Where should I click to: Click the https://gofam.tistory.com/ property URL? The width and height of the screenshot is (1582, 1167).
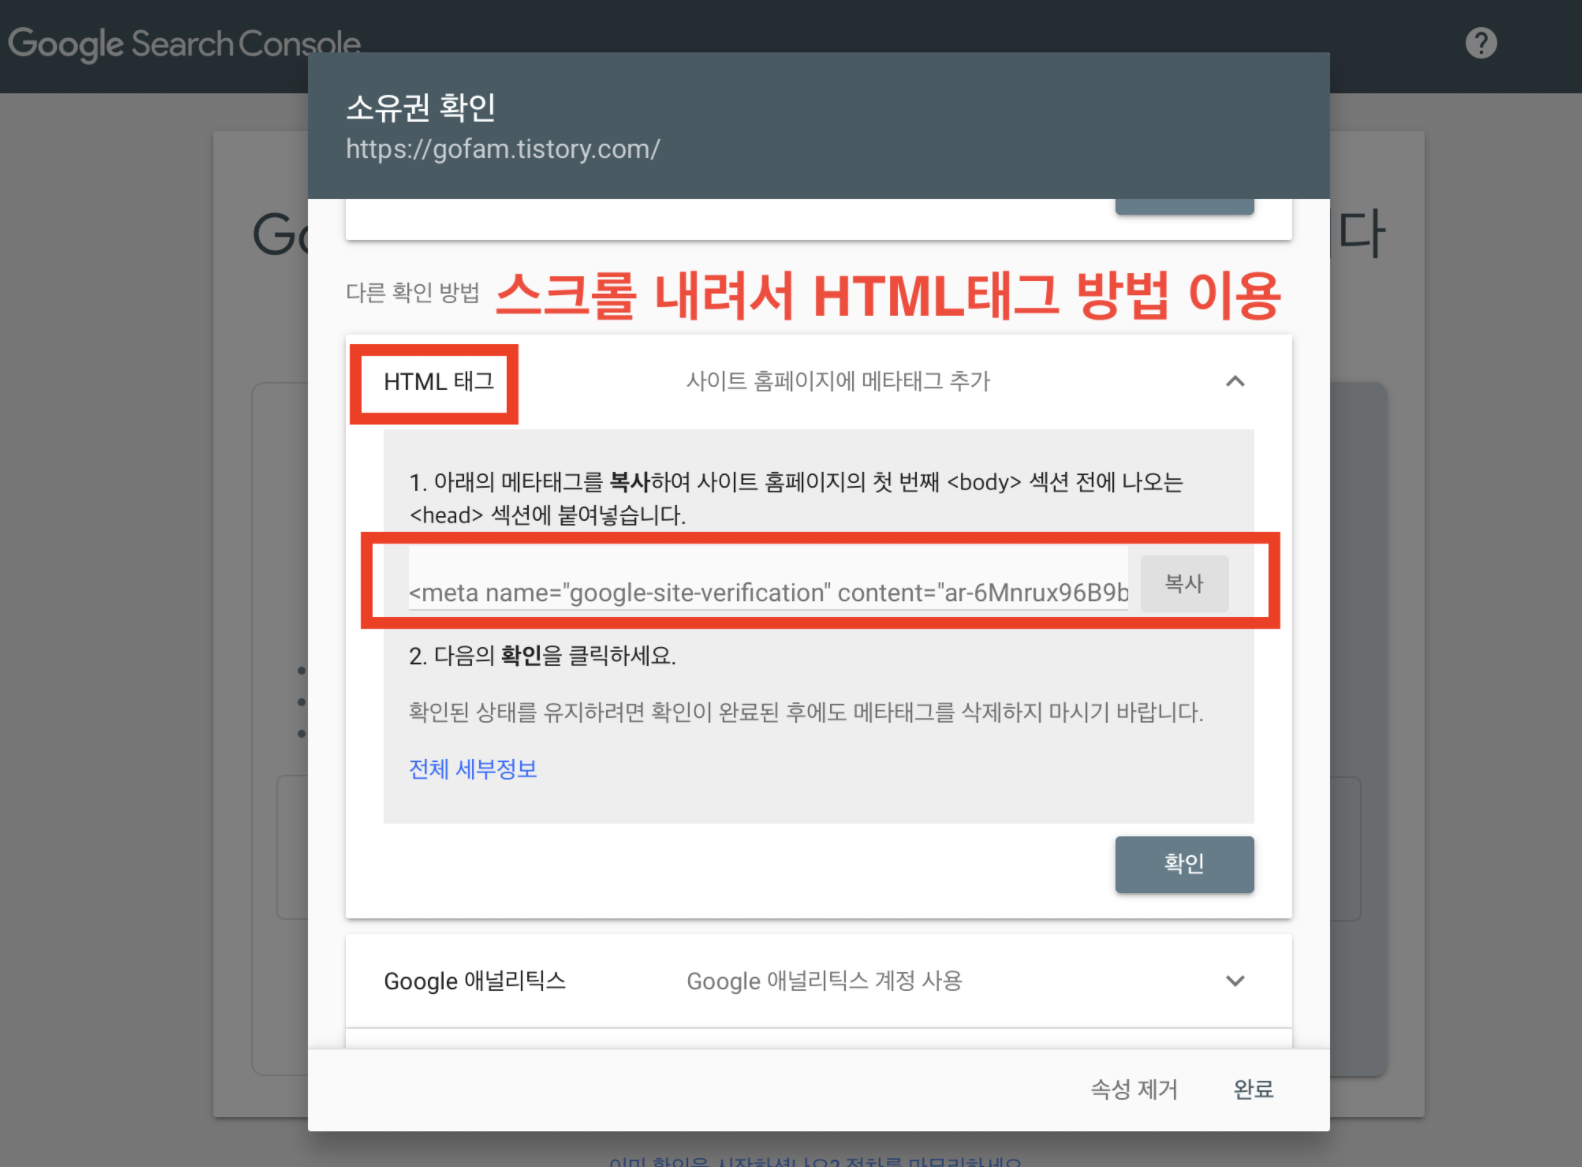(x=503, y=149)
